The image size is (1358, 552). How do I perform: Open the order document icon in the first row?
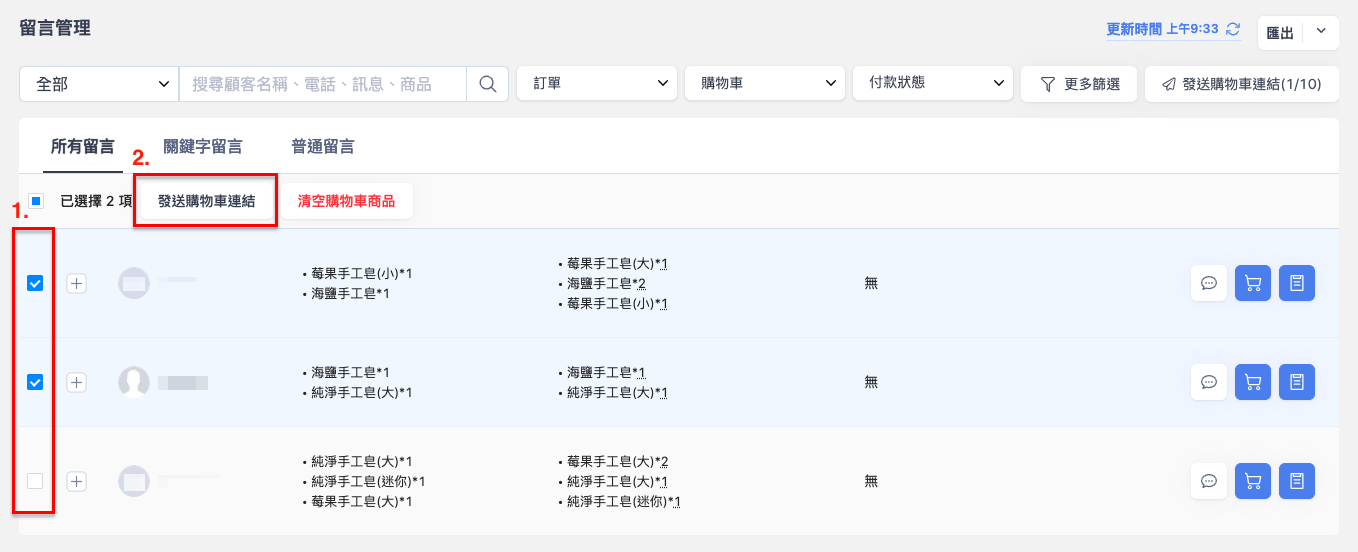1296,283
